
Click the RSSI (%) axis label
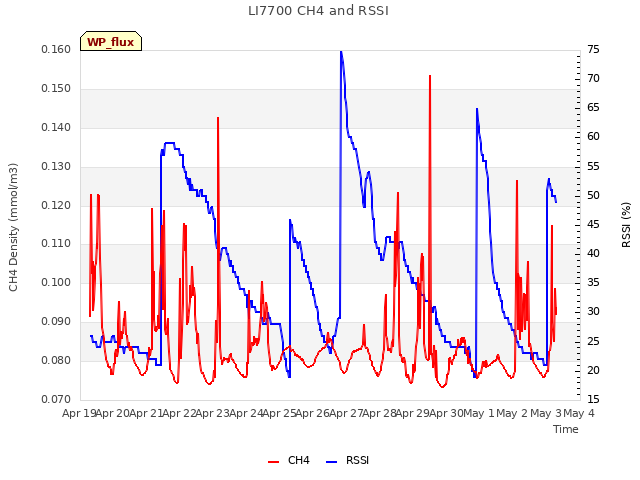[x=626, y=225]
